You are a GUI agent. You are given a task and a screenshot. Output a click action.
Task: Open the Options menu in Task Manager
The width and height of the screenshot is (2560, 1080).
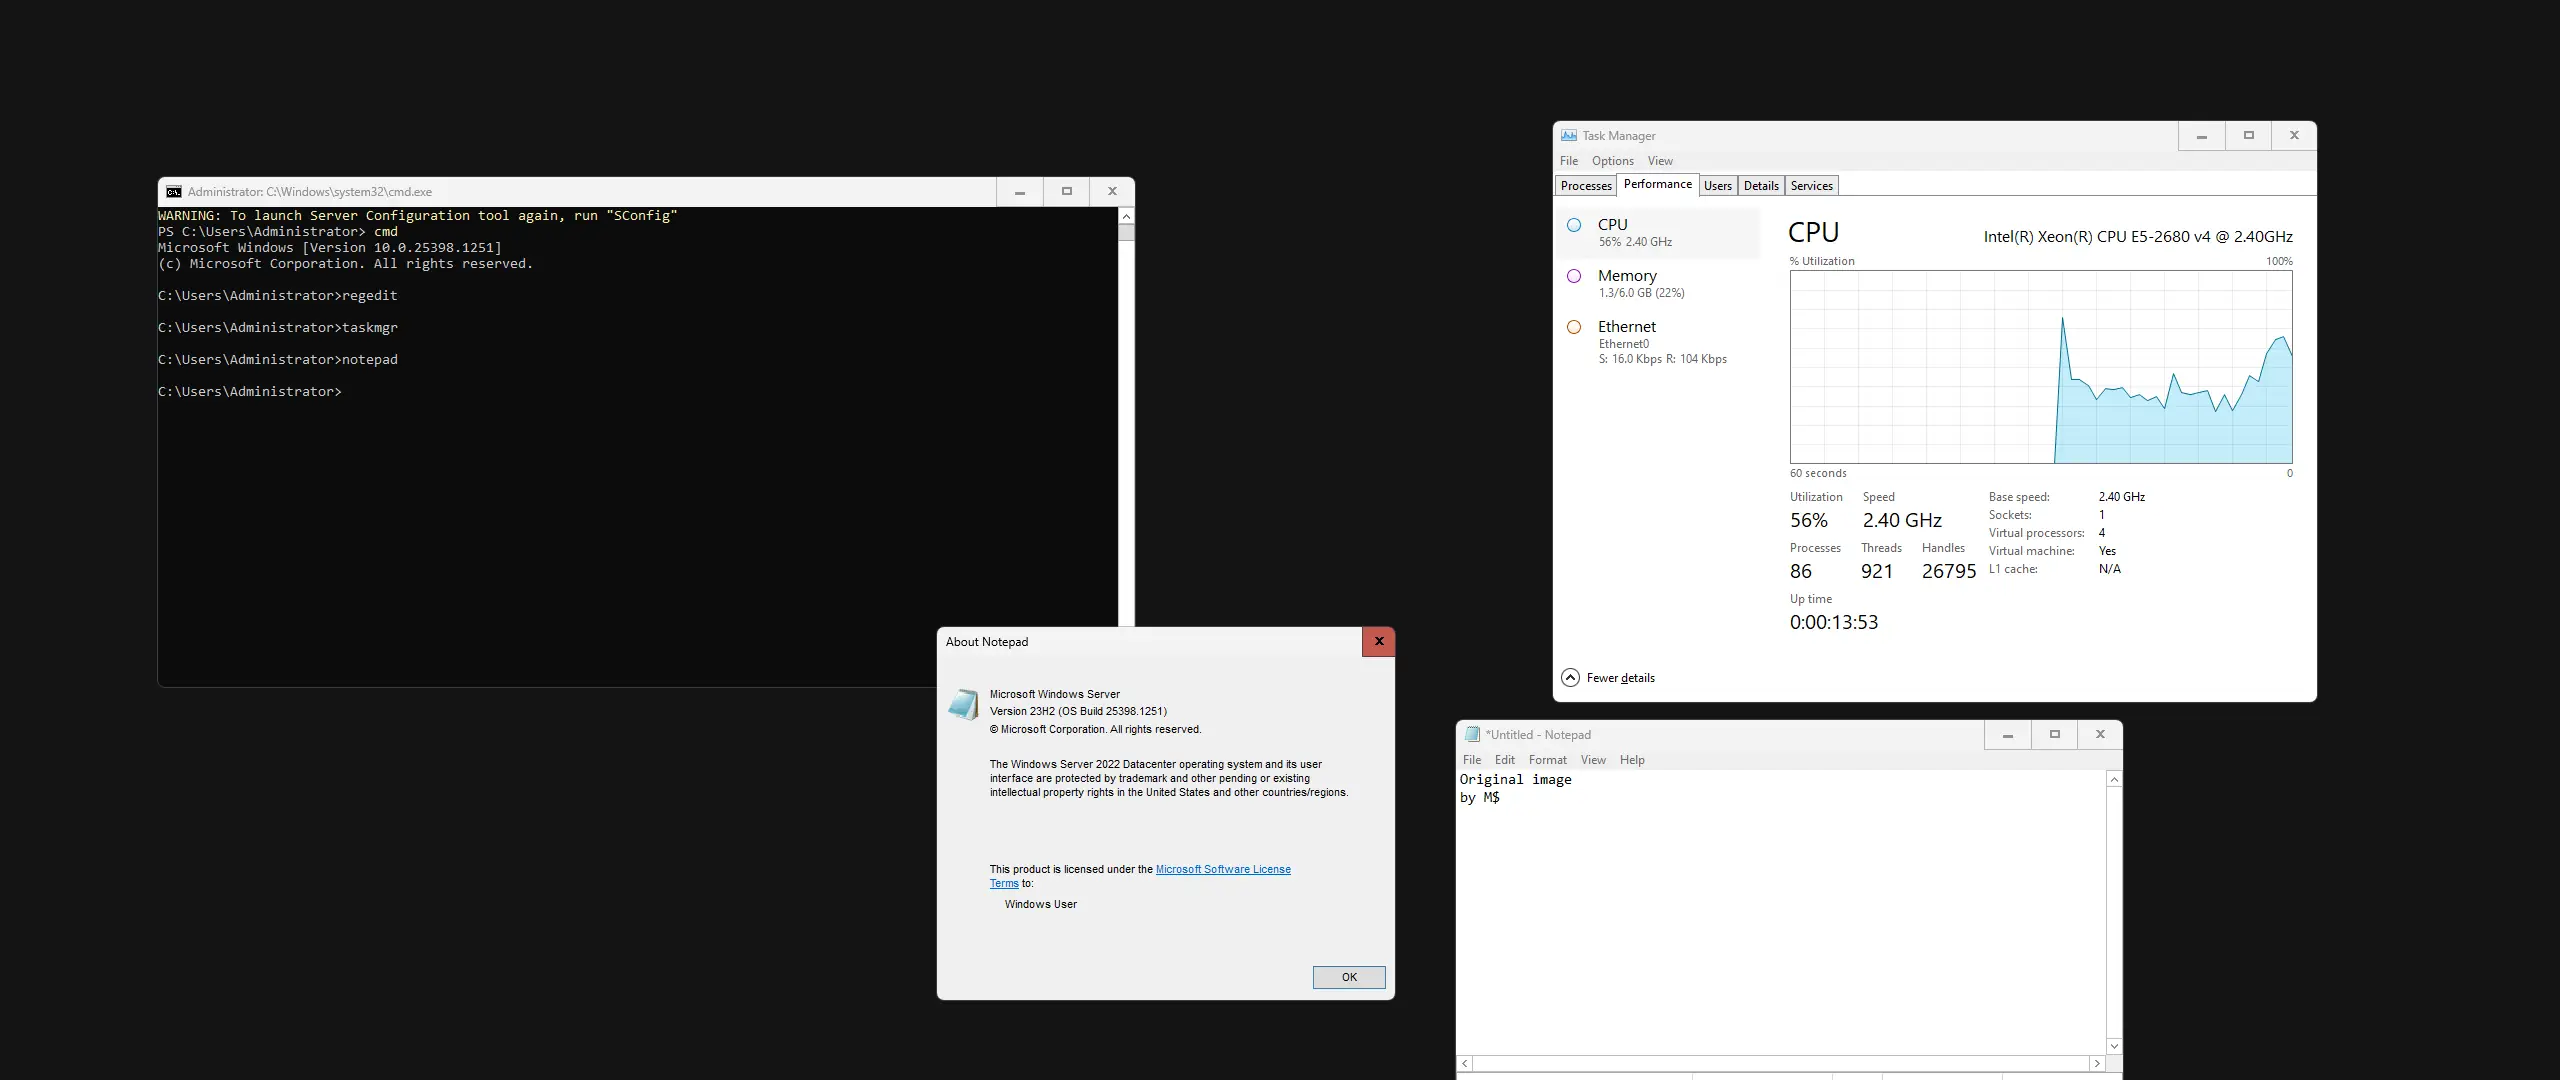(x=1612, y=161)
